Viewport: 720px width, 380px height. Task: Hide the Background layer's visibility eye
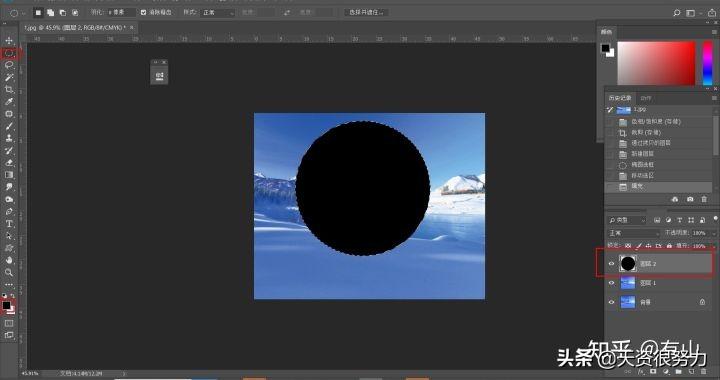pyautogui.click(x=611, y=302)
